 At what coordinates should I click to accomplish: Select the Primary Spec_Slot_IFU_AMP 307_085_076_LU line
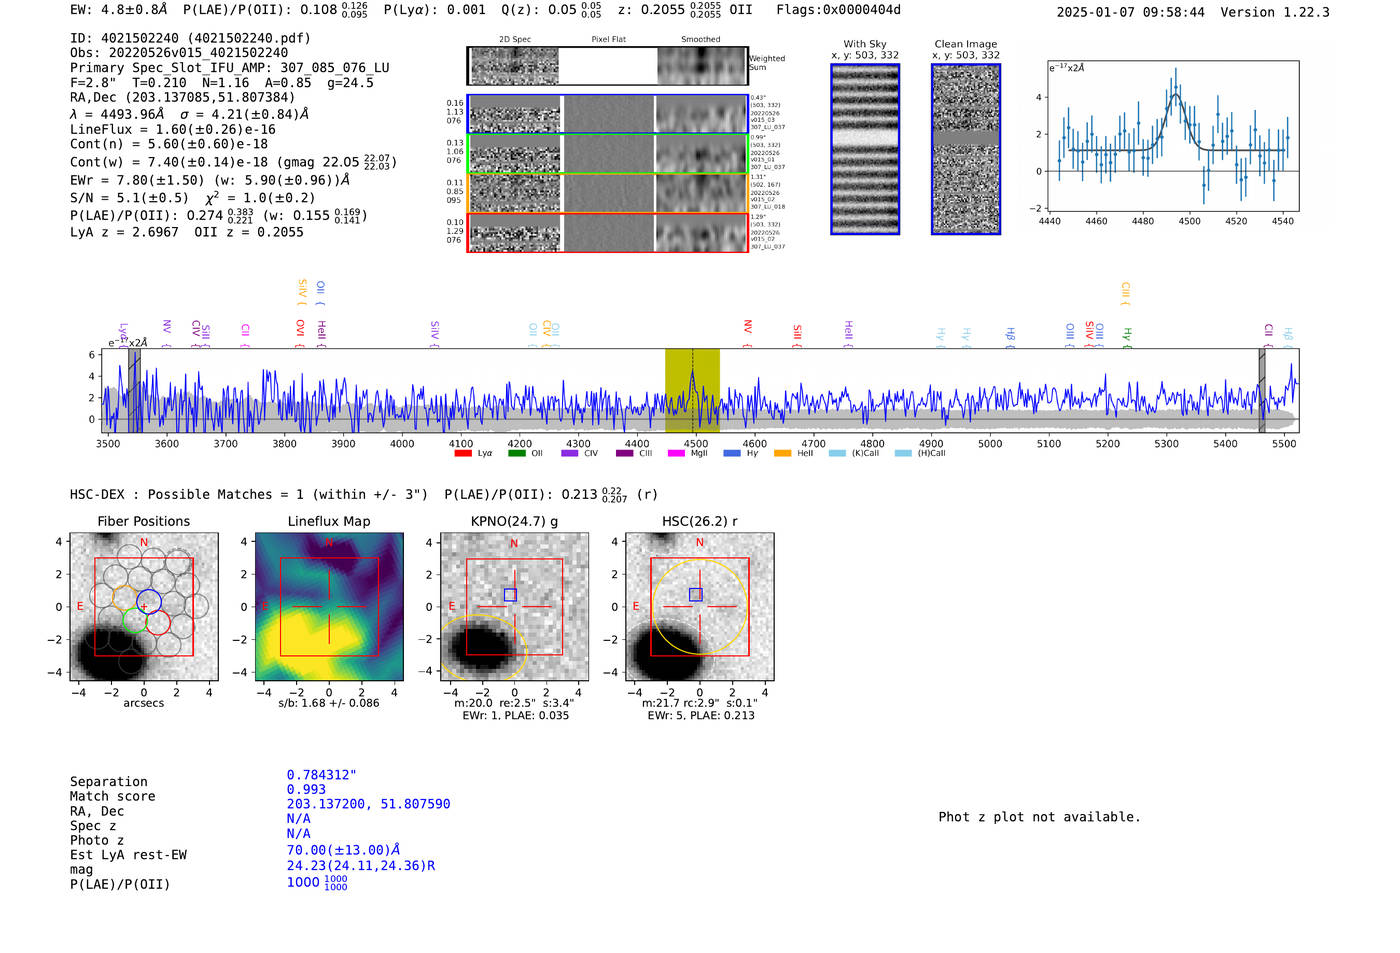coord(230,68)
